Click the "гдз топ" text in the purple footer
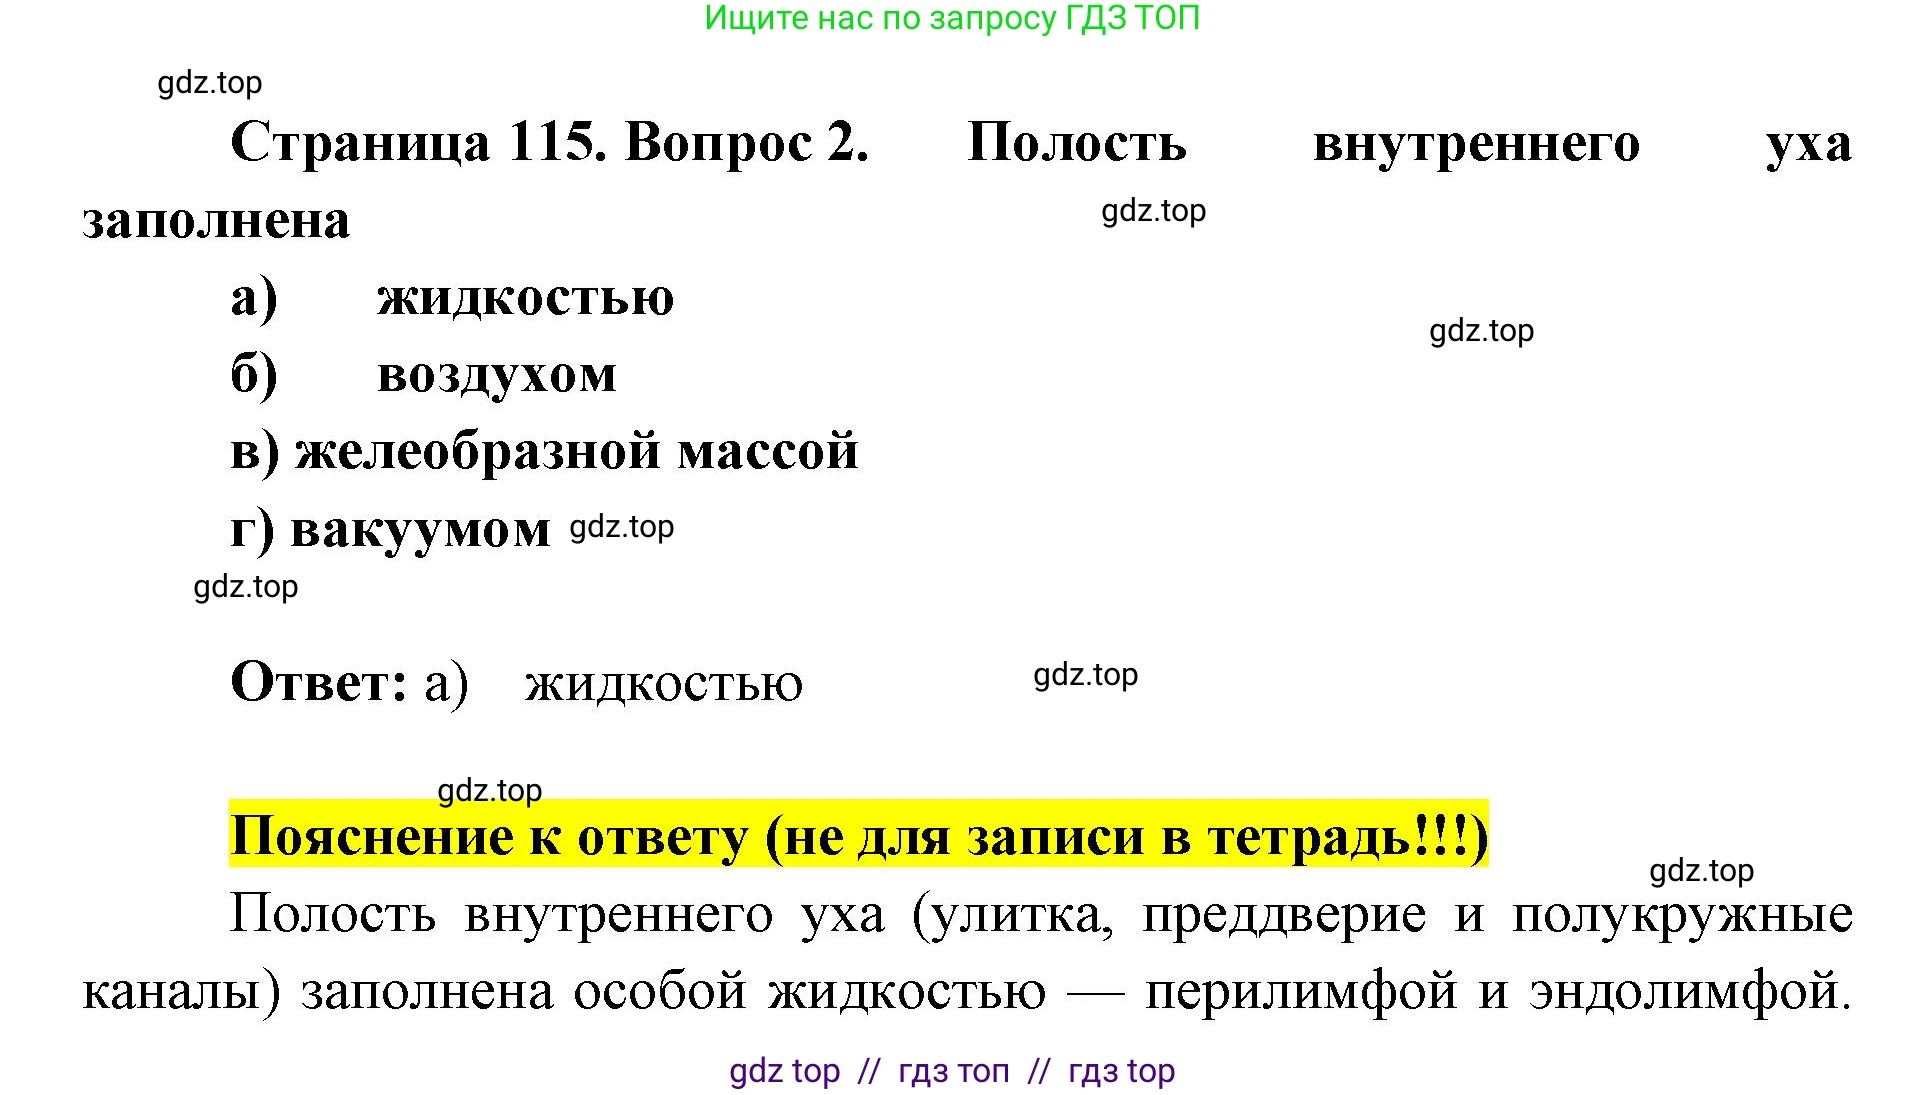This screenshot has width=1907, height=1095. 953,1071
